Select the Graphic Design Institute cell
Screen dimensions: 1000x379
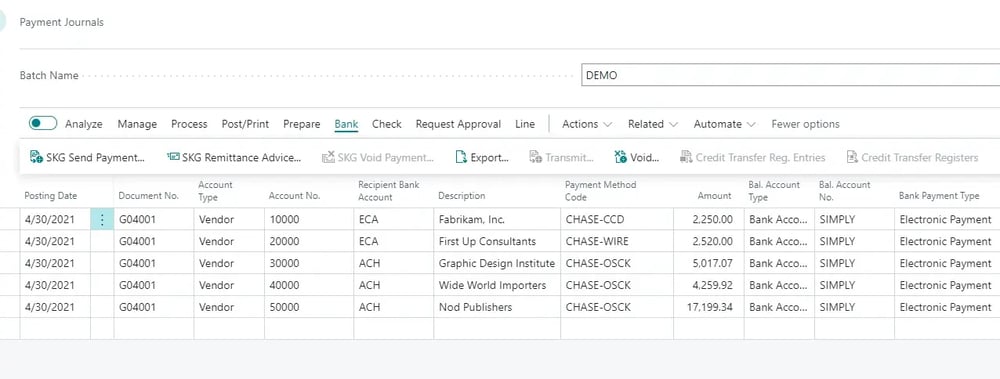pos(497,263)
